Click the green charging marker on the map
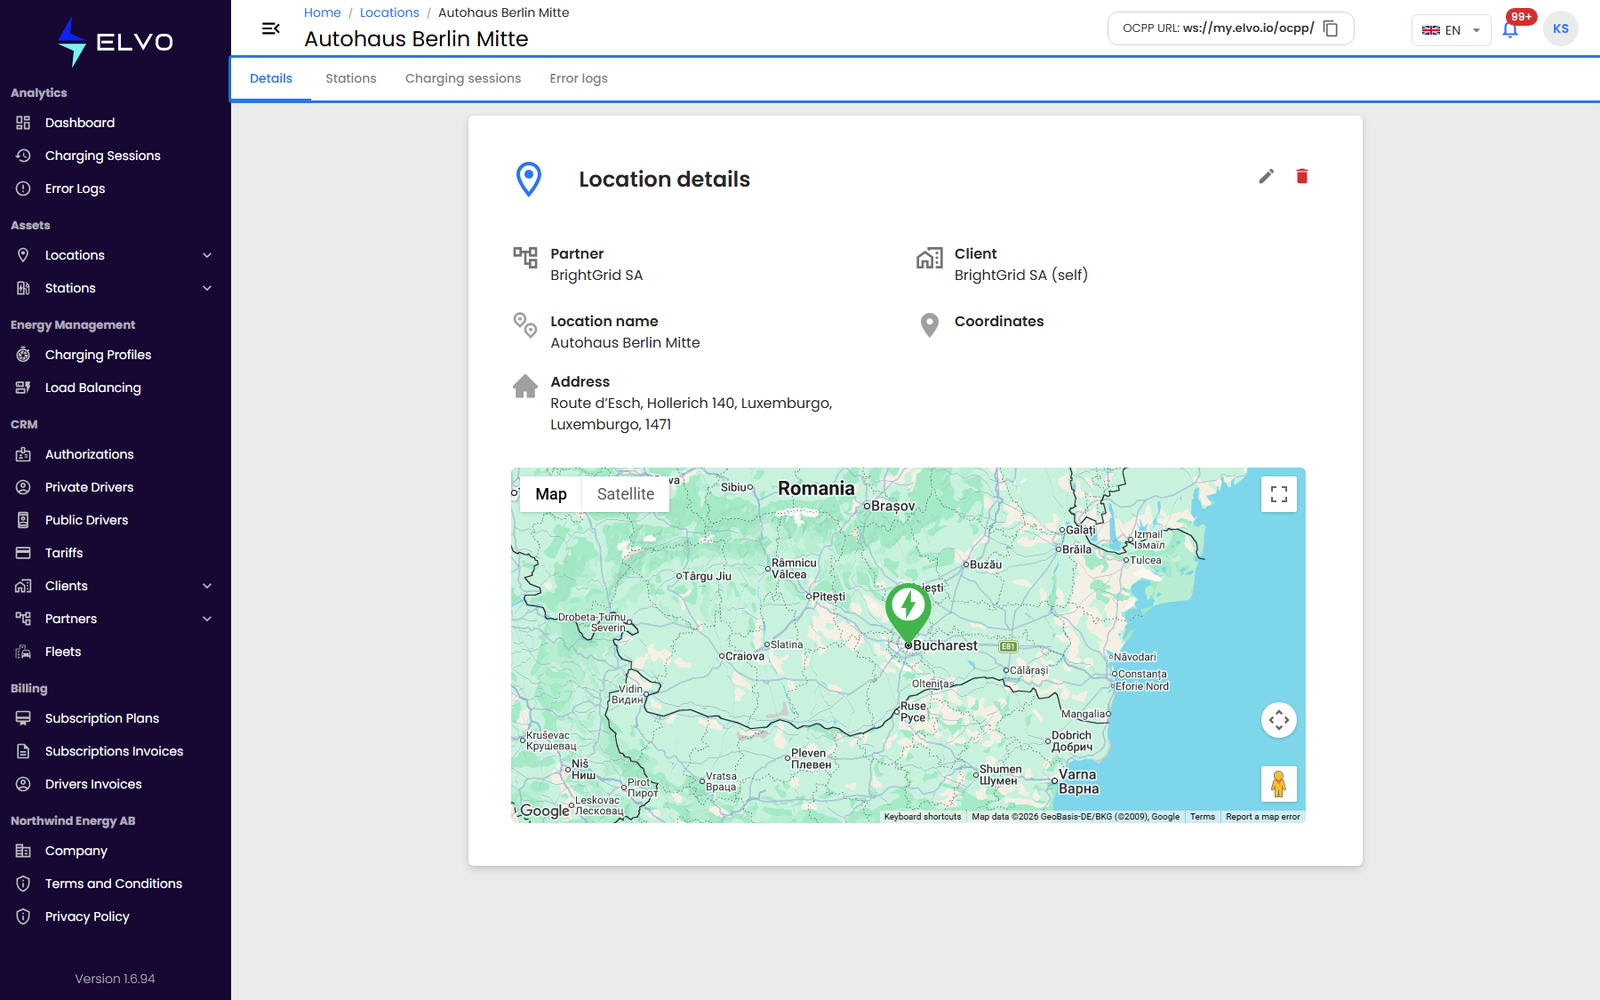Screen dimensions: 1600x1000 pos(908,612)
